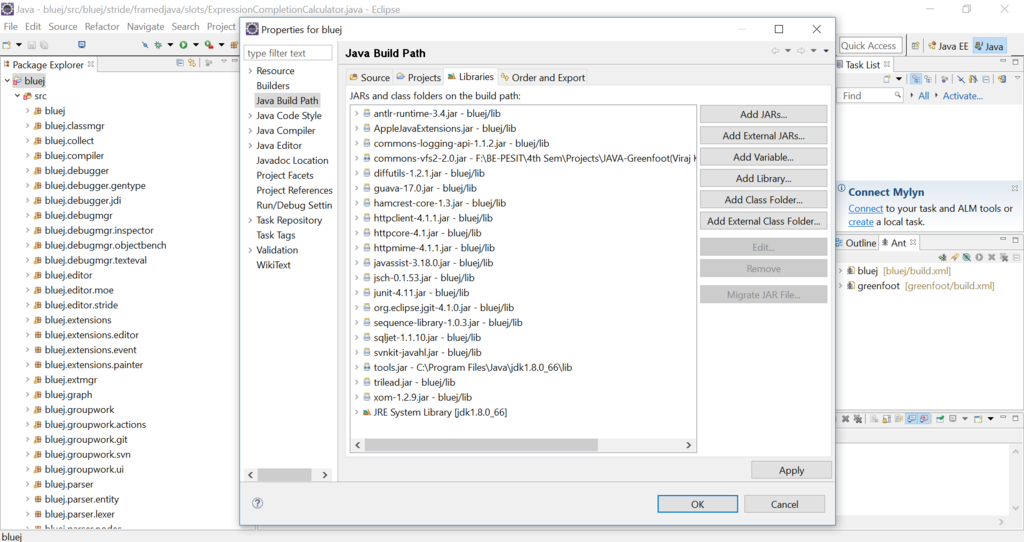Click the blue Open Task icon in toolbar
Viewport: 1024px width, 542px height.
pyautogui.click(x=82, y=44)
